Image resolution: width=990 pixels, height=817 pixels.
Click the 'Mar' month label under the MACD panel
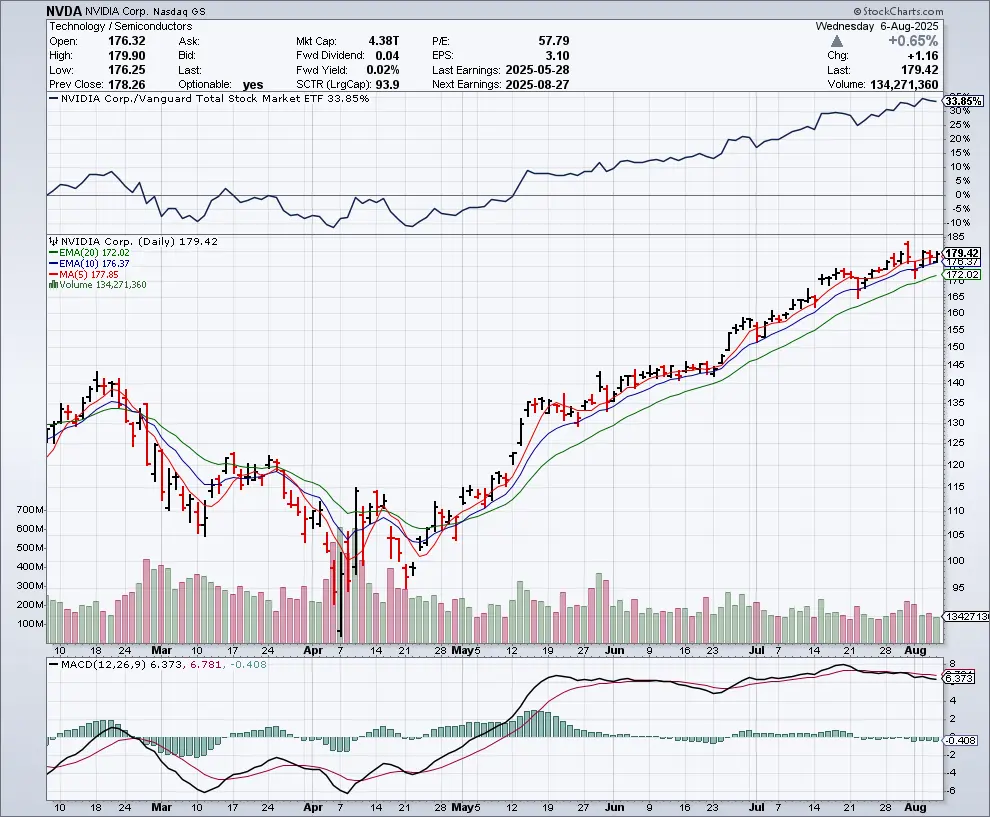162,807
